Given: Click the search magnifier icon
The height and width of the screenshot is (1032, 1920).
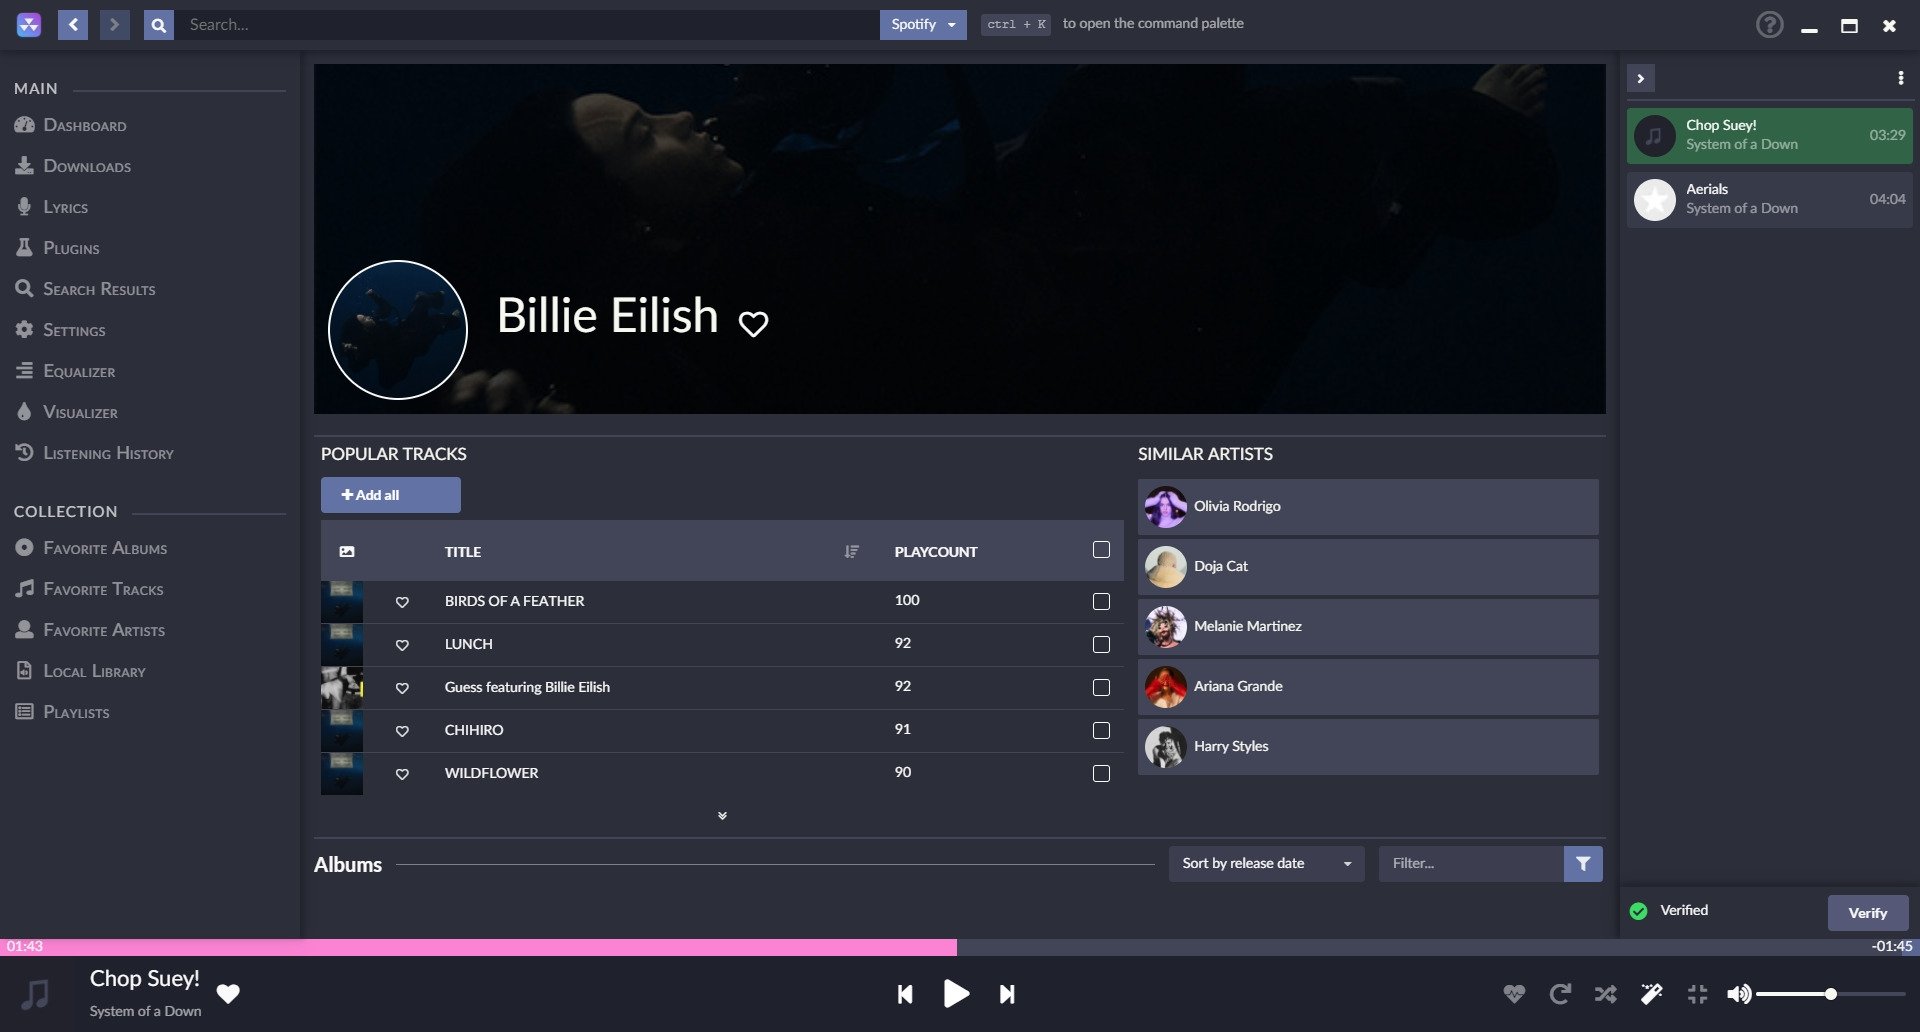Looking at the screenshot, I should pos(159,25).
